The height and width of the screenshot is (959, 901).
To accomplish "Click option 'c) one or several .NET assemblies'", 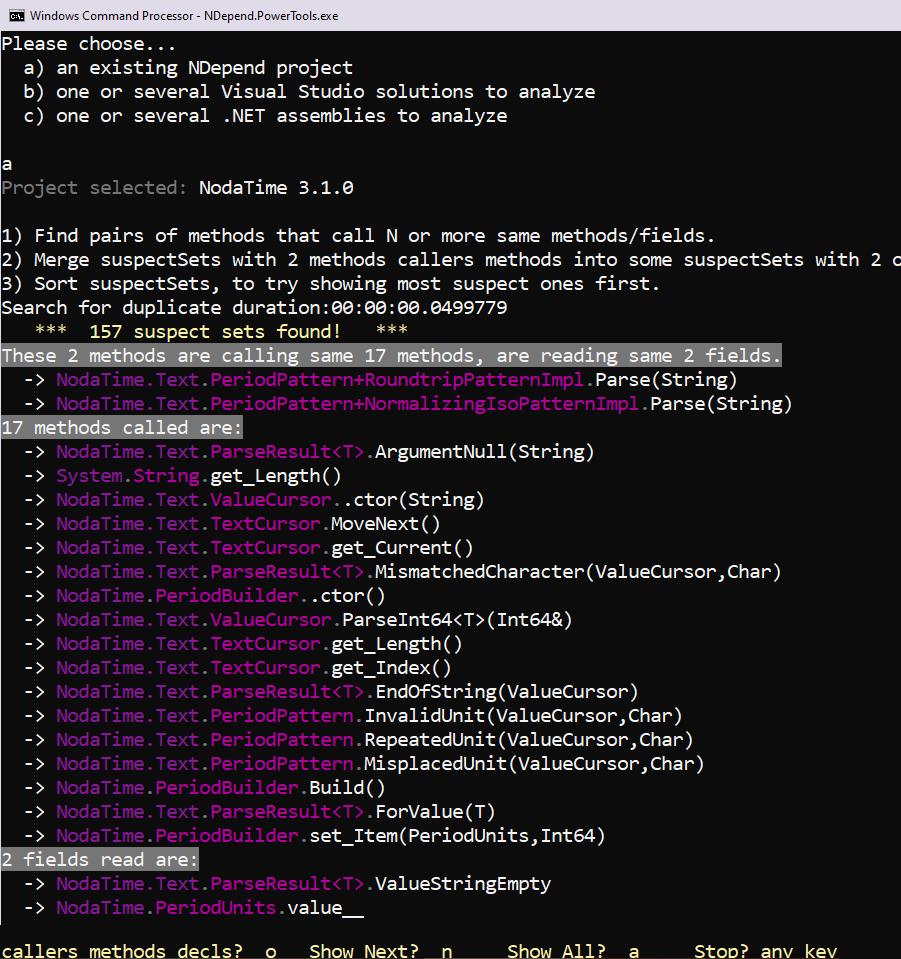I will click(265, 116).
